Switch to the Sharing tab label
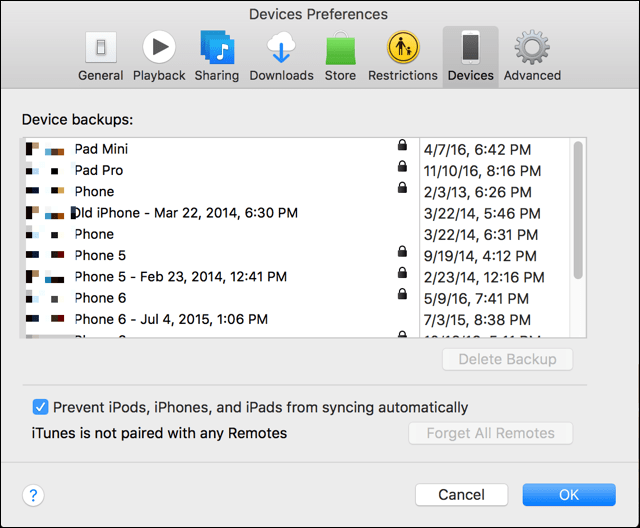640x528 pixels. [x=217, y=75]
